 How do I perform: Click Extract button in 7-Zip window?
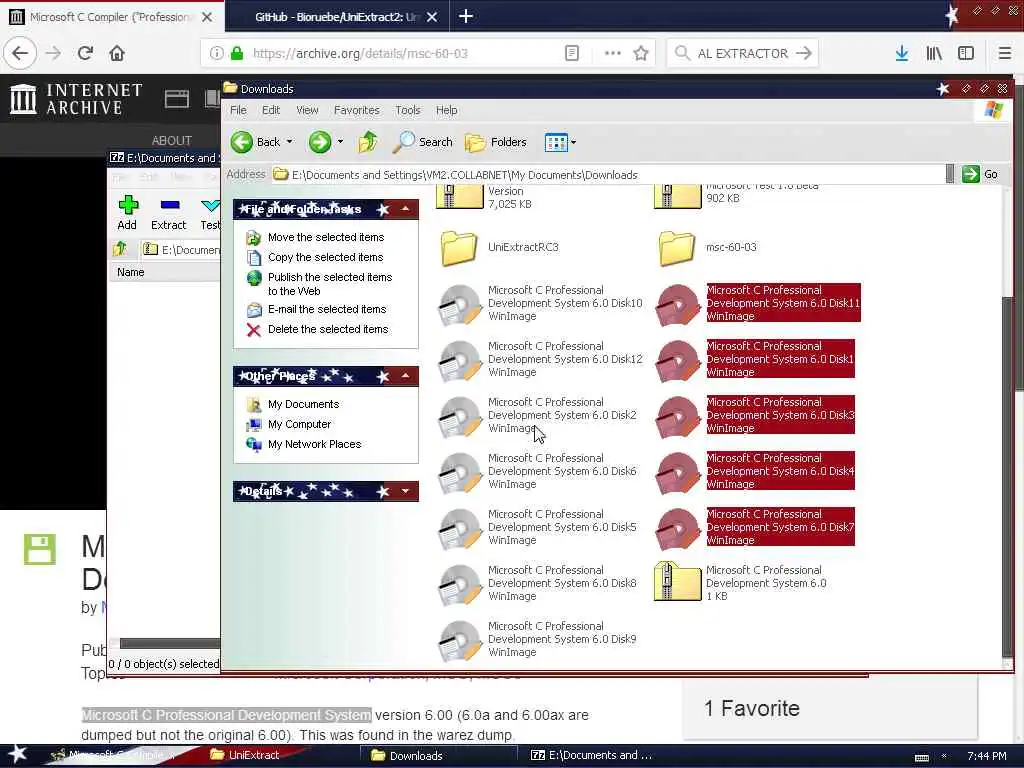coord(168,213)
